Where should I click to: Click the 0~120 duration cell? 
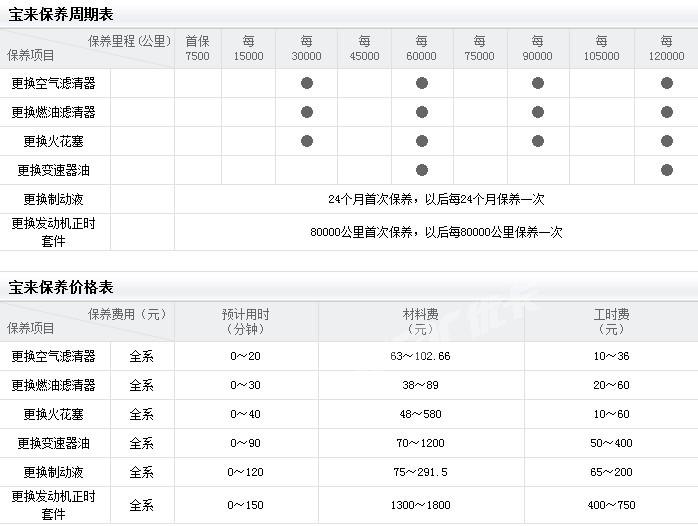pyautogui.click(x=246, y=472)
